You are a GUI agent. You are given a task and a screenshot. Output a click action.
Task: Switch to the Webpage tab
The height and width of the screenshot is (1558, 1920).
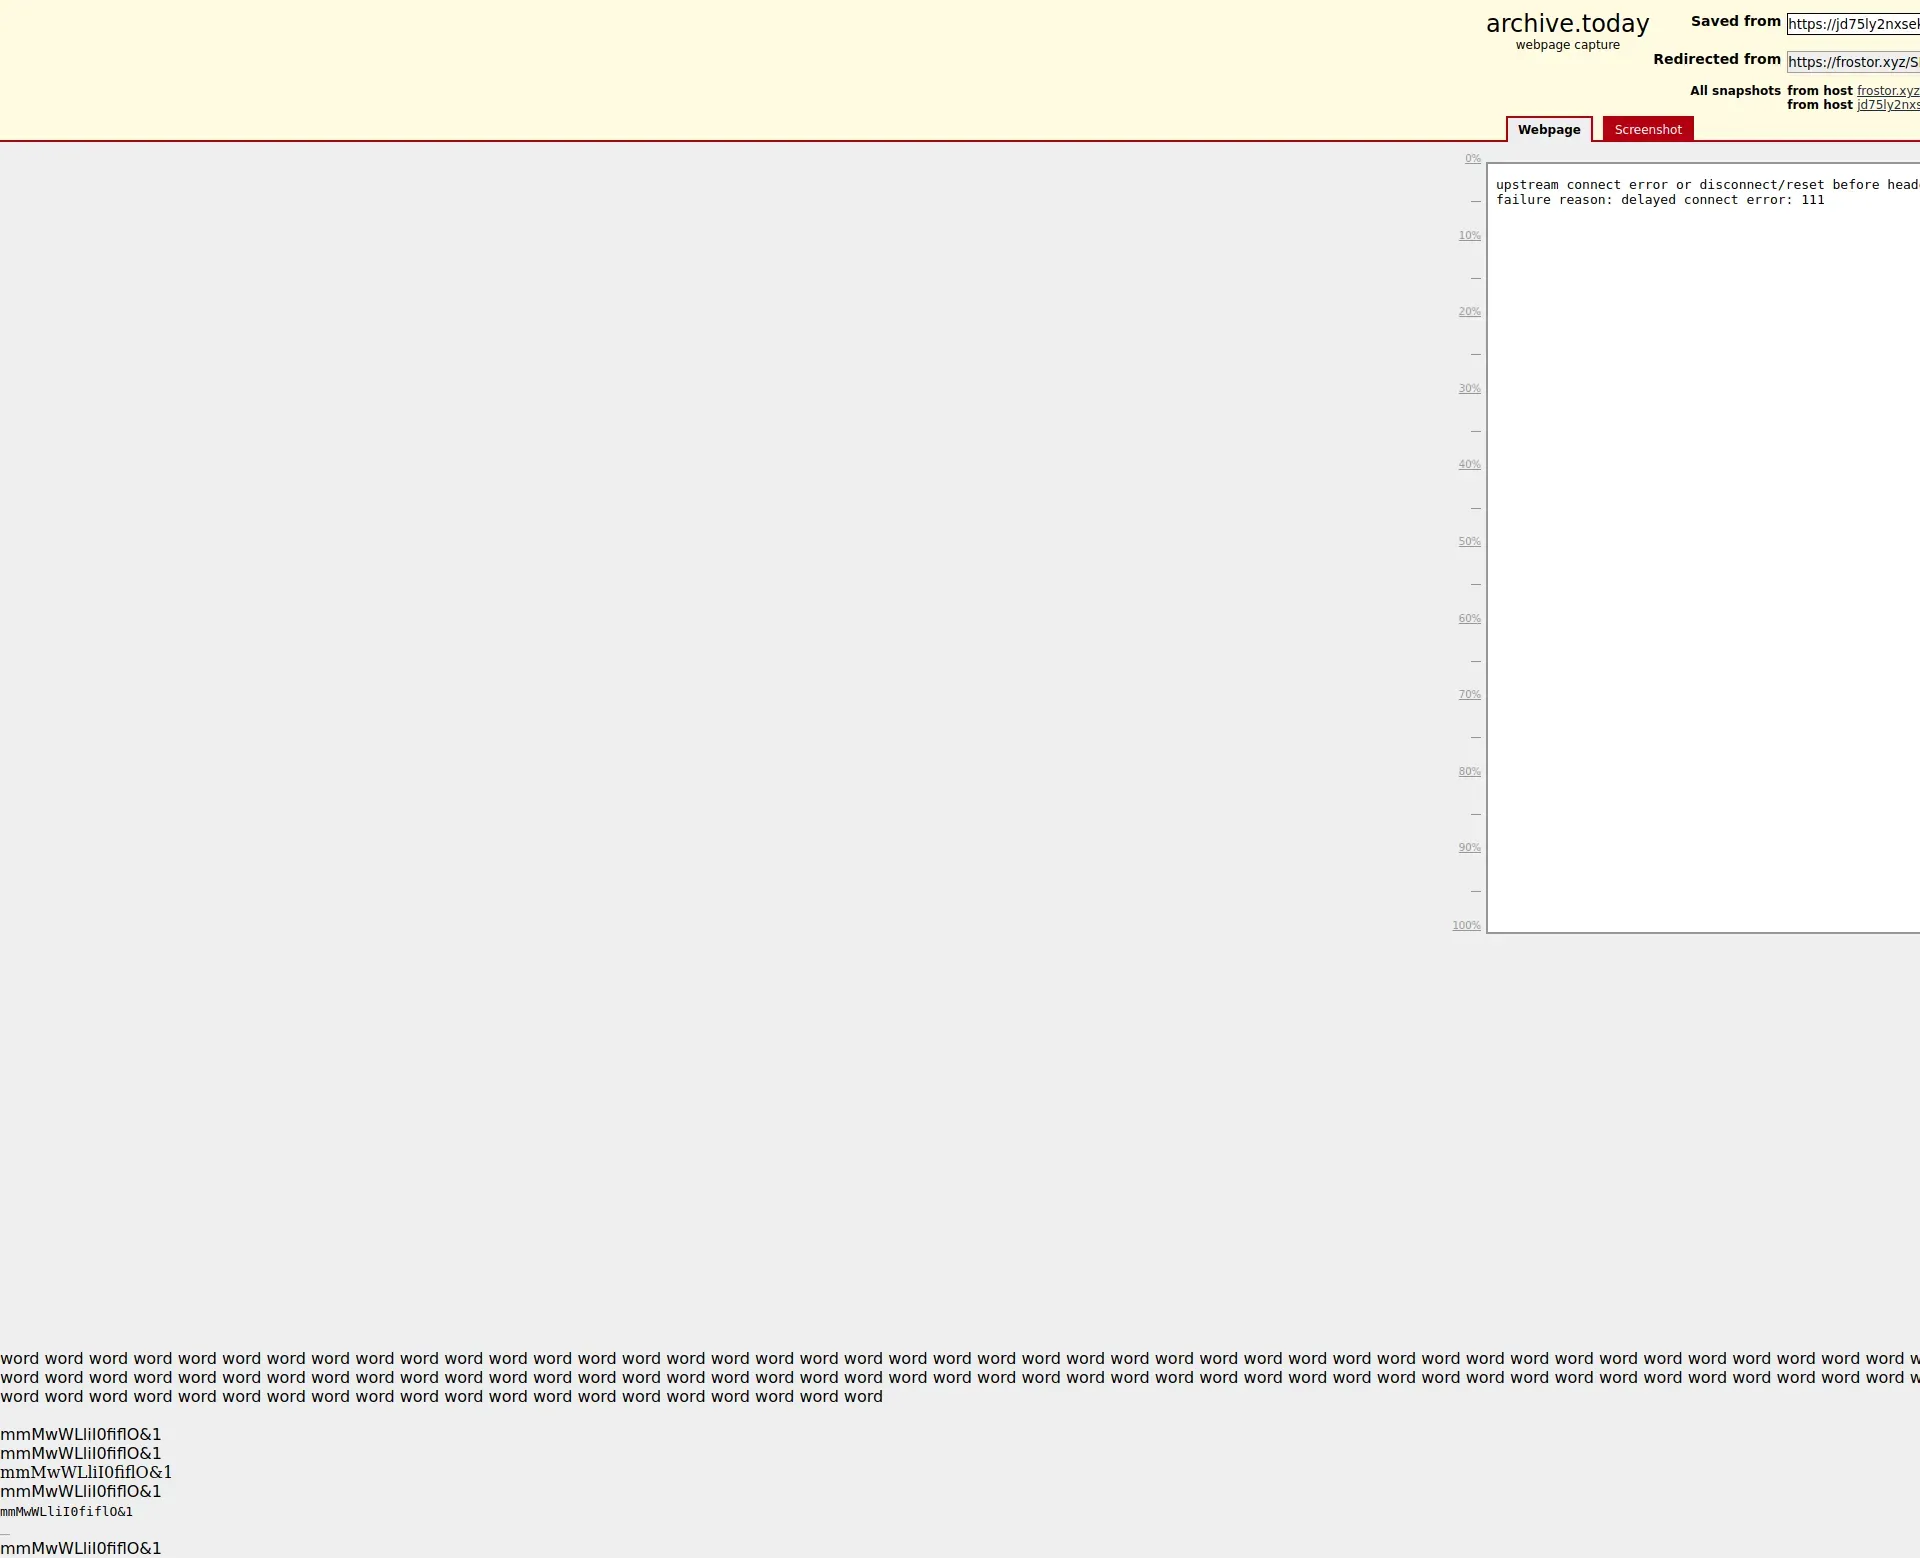[1549, 129]
